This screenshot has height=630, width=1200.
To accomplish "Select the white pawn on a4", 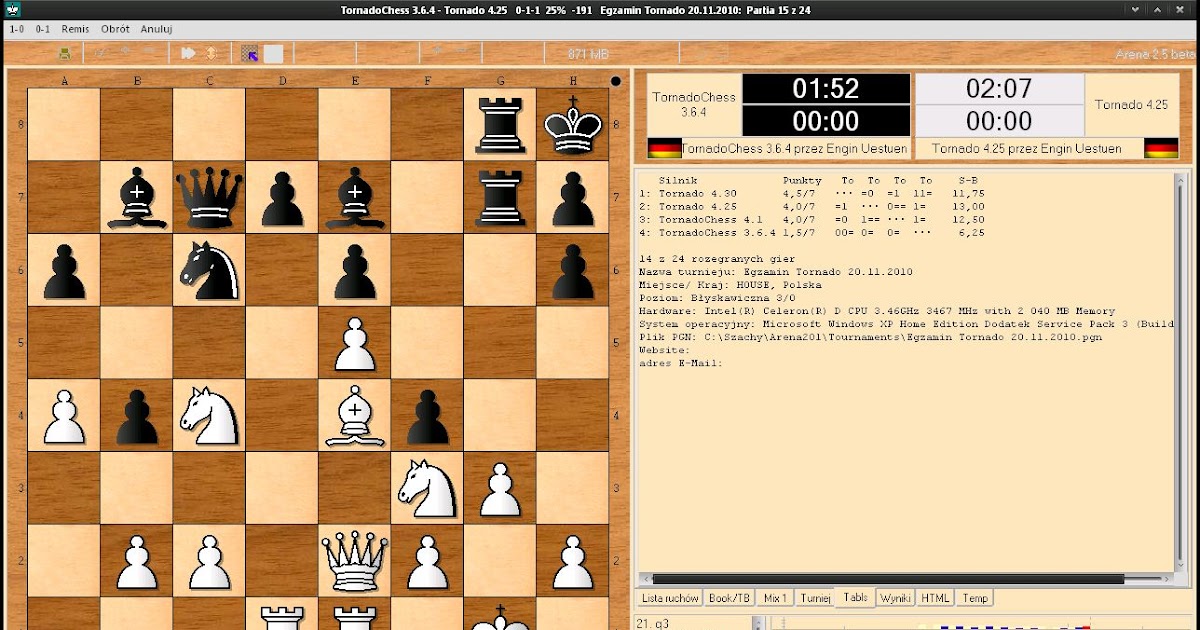I will (64, 417).
